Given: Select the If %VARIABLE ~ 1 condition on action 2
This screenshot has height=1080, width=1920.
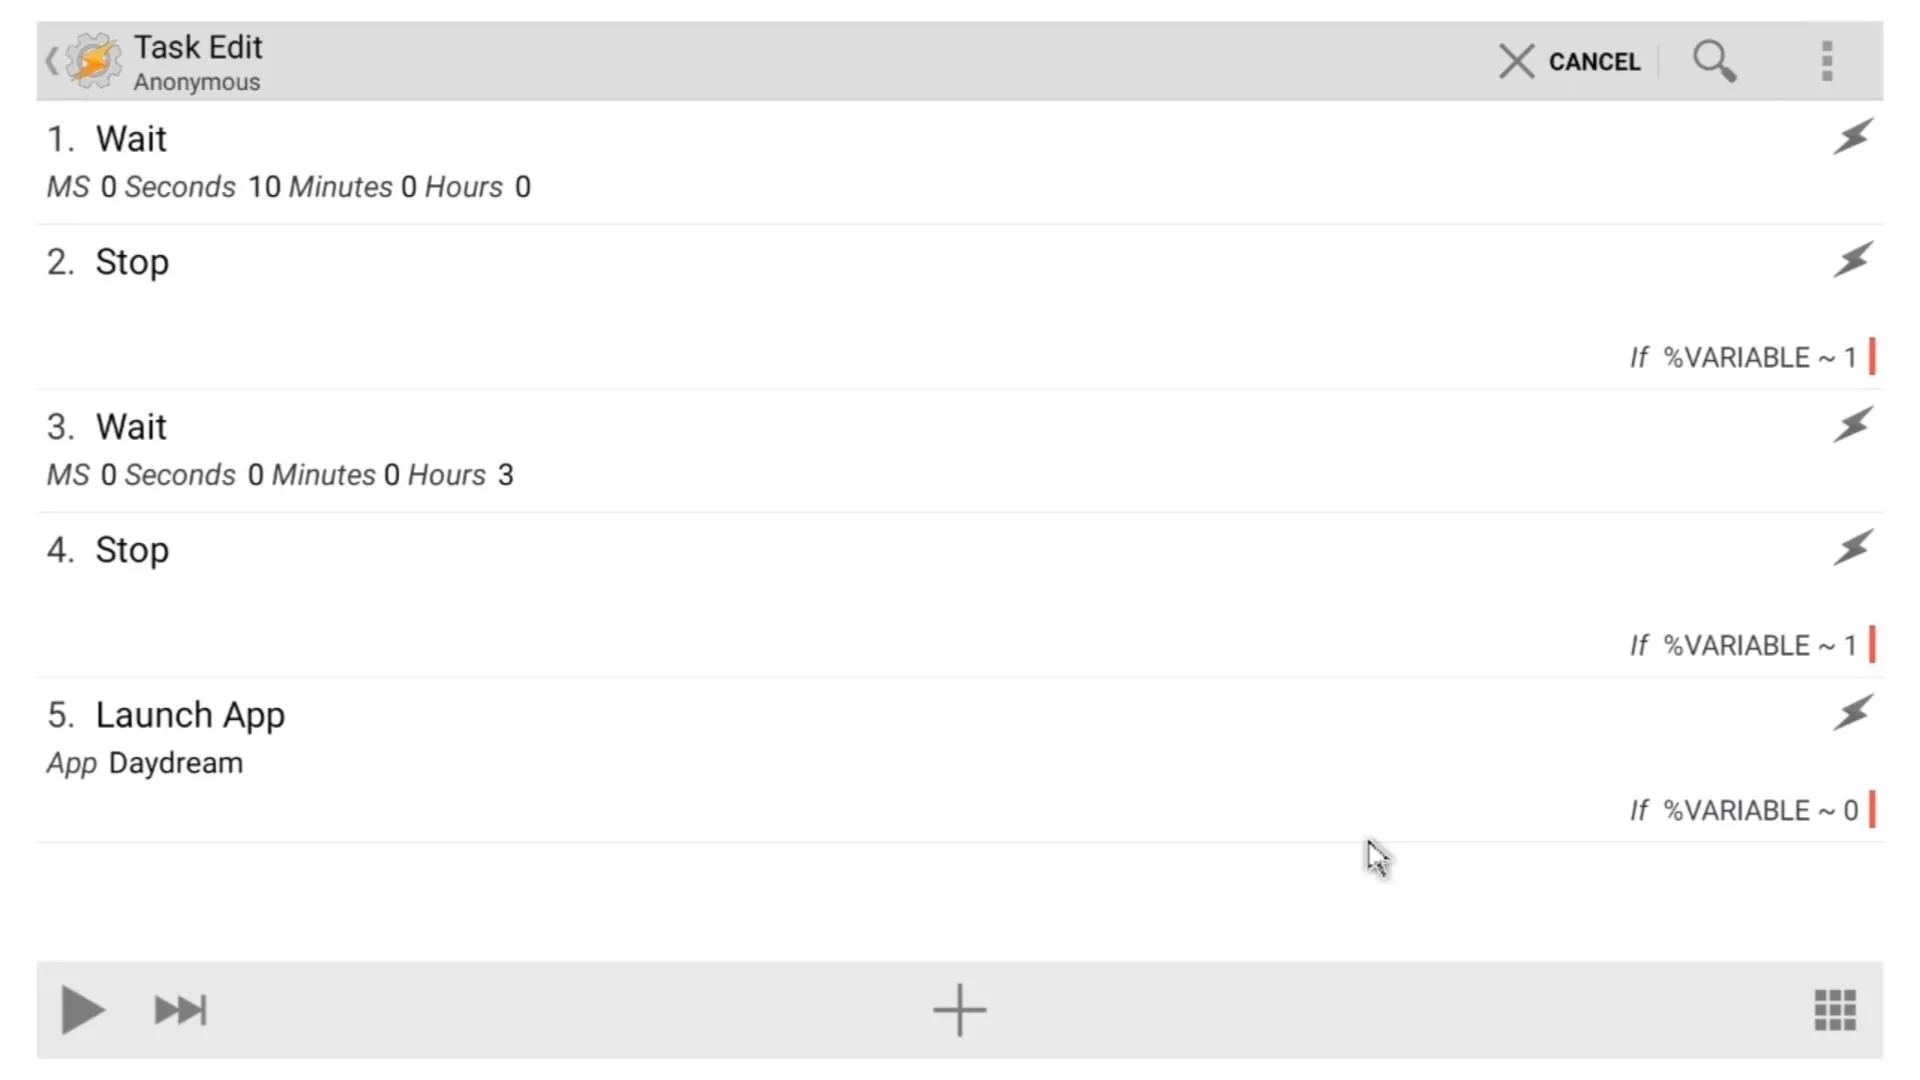Looking at the screenshot, I should [x=1741, y=357].
